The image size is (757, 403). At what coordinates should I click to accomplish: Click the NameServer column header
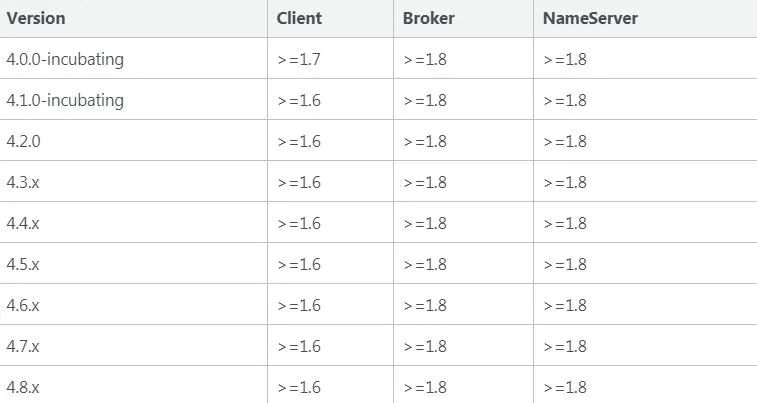(590, 18)
